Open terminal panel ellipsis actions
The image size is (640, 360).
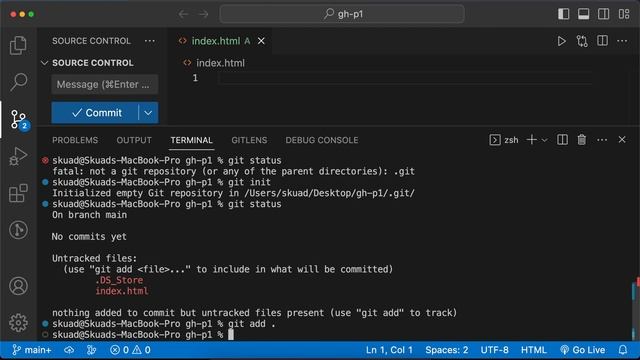tap(602, 140)
